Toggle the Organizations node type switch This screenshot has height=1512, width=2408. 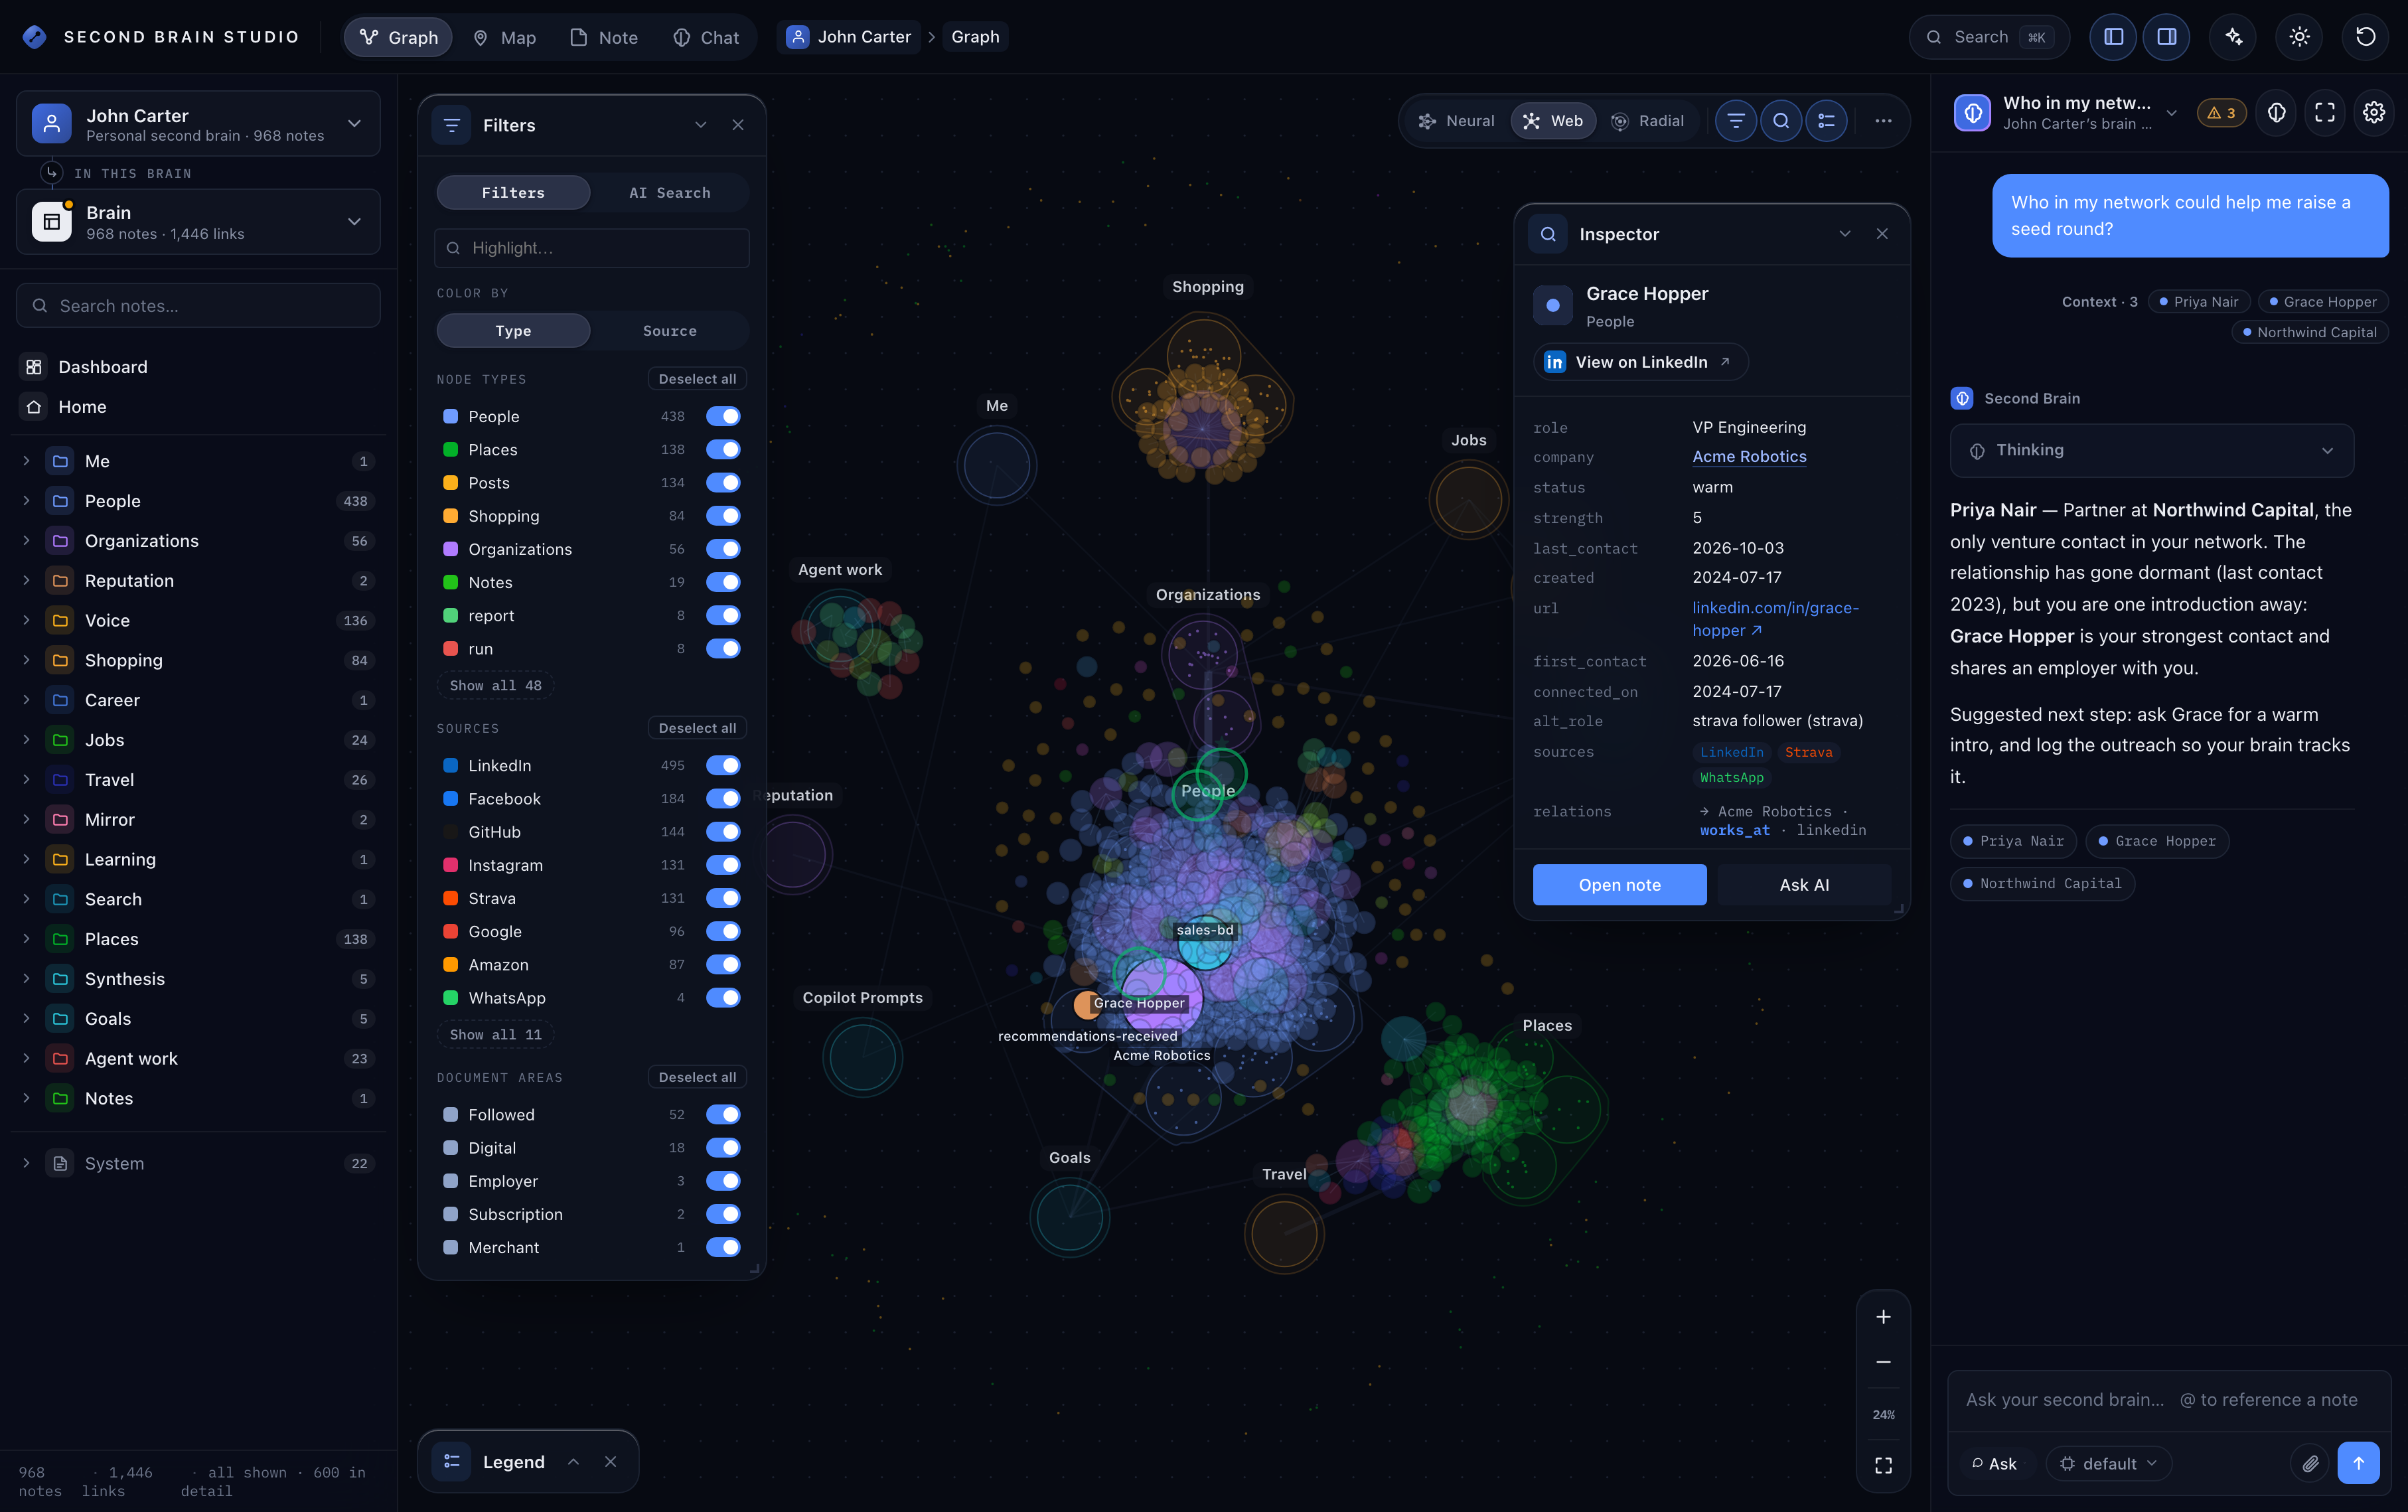pos(723,549)
